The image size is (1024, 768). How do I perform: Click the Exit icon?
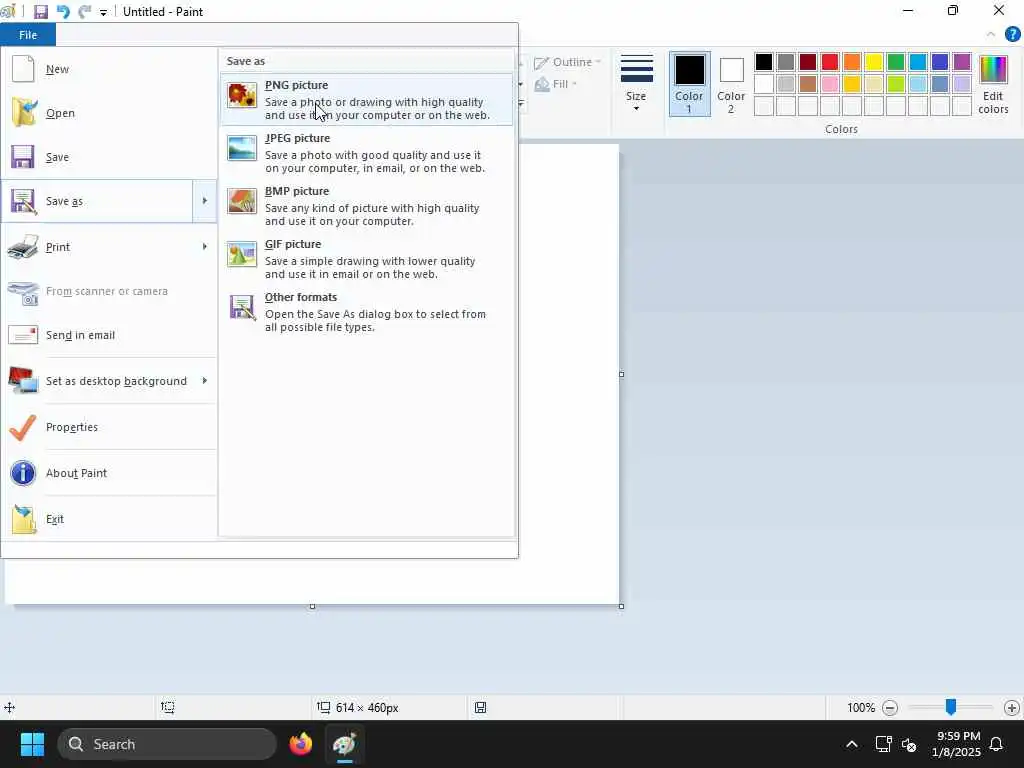[23, 519]
